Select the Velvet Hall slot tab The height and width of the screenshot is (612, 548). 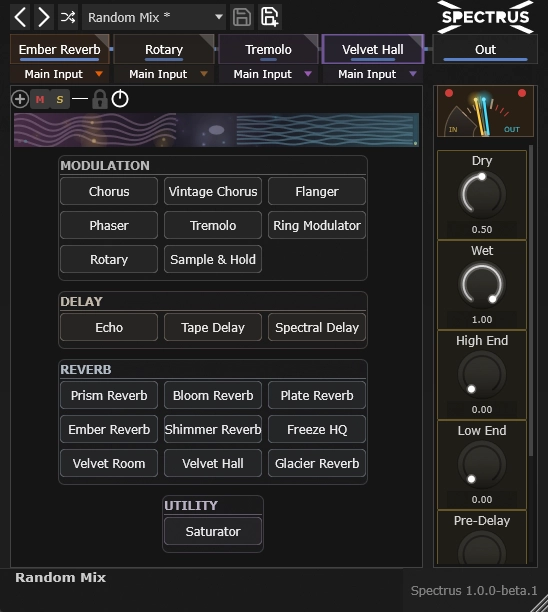[373, 49]
